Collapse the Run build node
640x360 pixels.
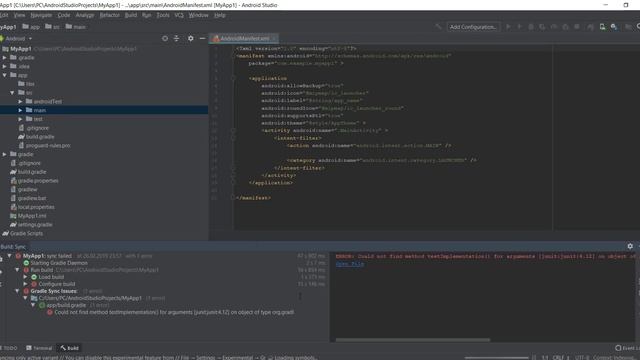[x=17, y=270]
